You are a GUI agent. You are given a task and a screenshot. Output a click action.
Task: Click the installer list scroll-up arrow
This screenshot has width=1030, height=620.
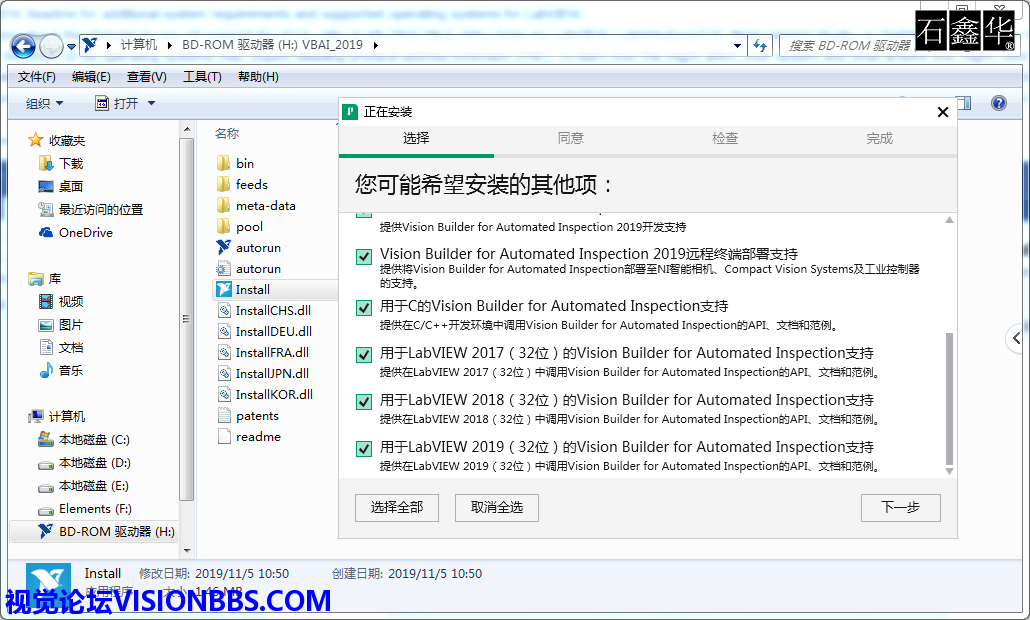coord(949,220)
